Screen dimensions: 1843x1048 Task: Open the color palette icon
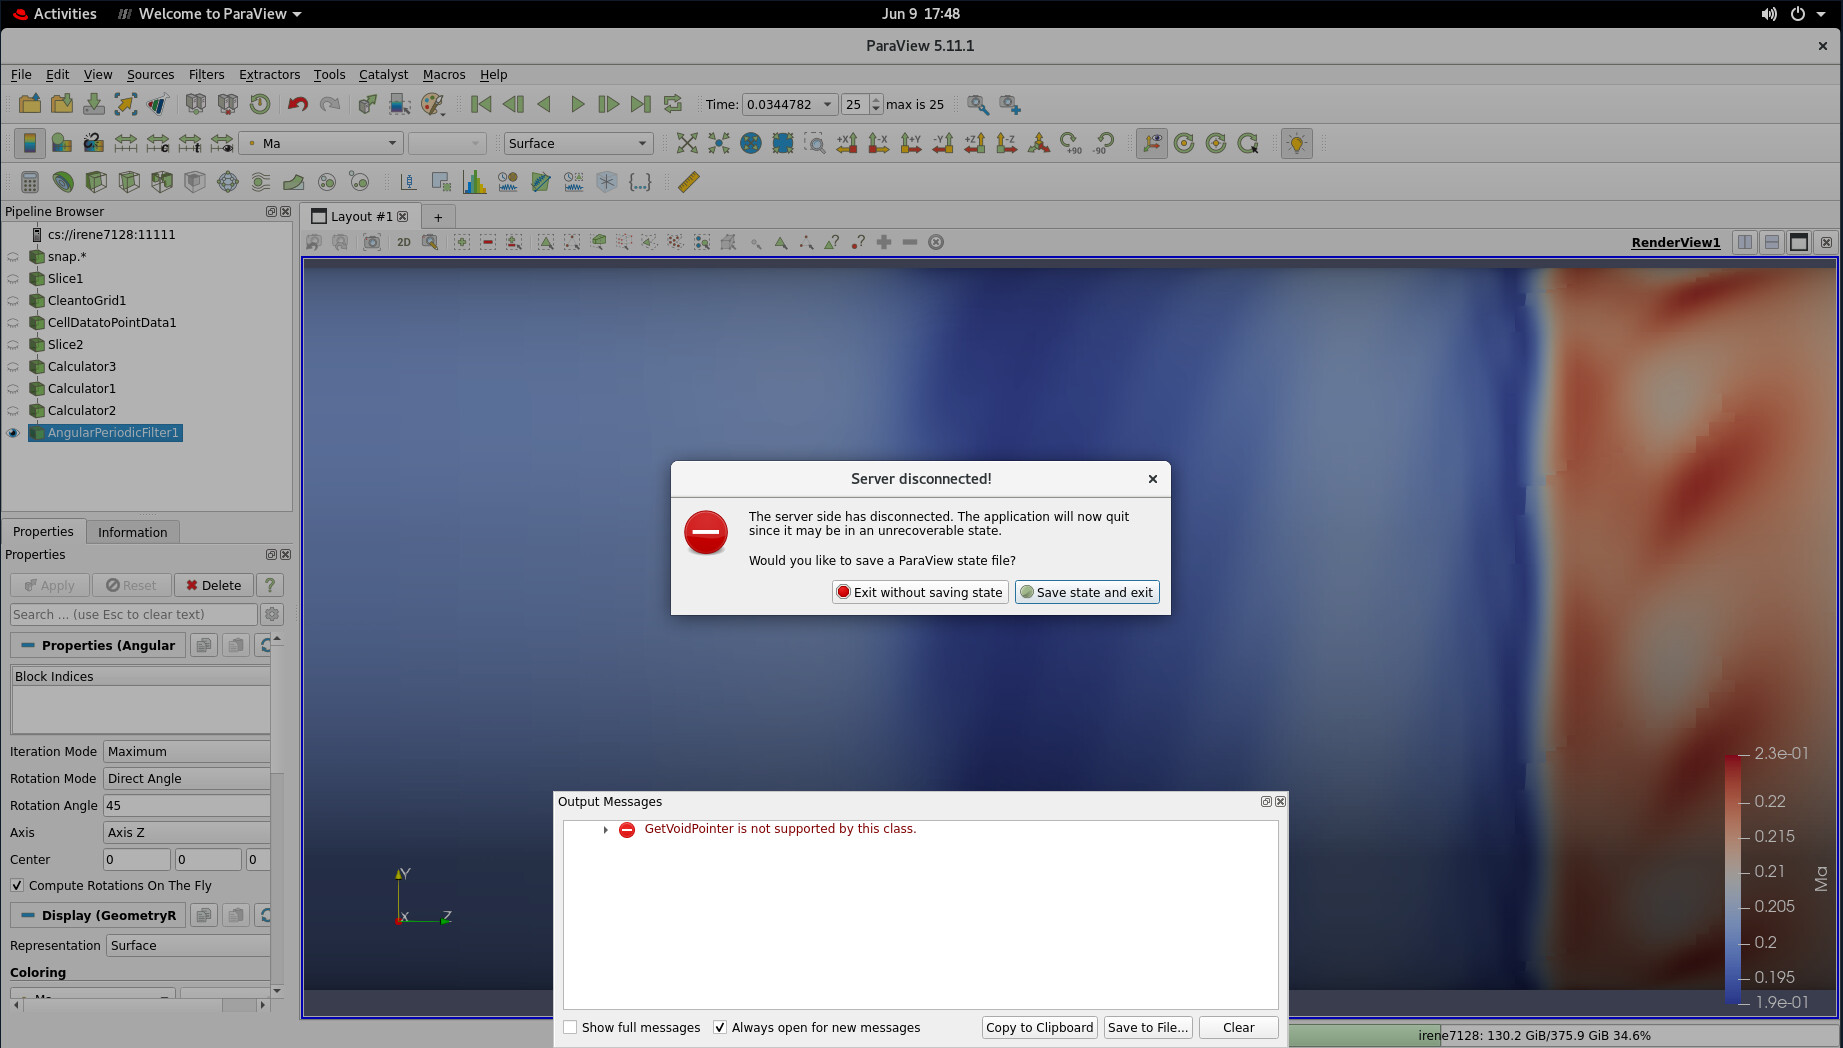pyautogui.click(x=432, y=104)
